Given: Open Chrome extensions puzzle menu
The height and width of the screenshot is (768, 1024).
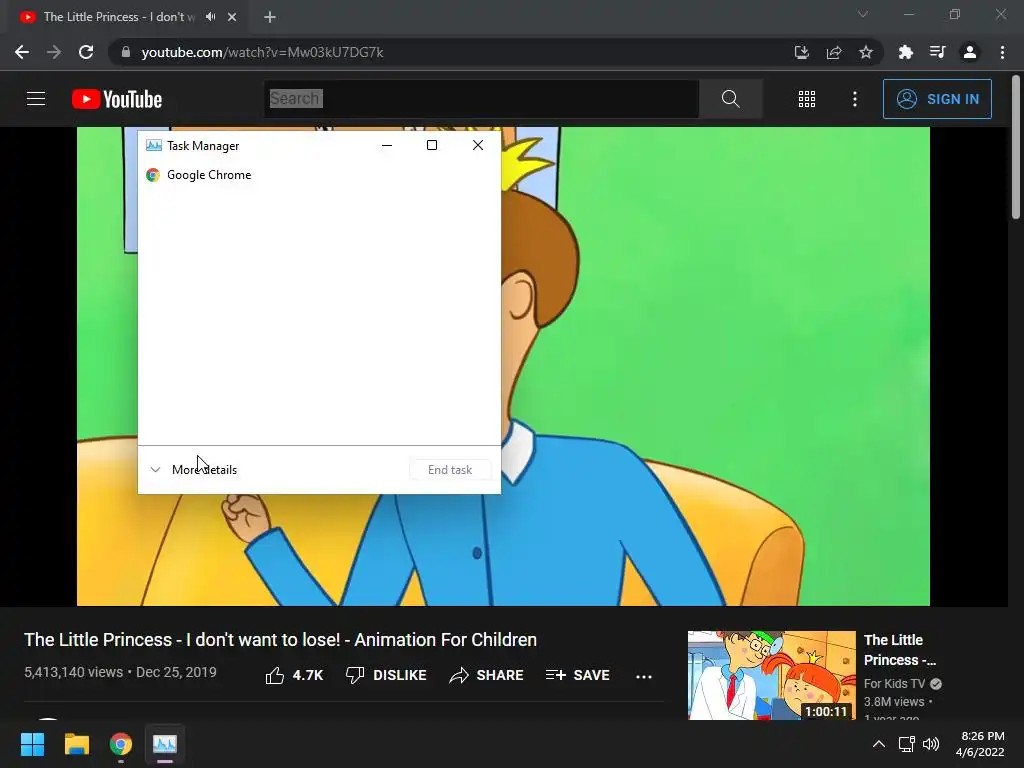Looking at the screenshot, I should (905, 52).
